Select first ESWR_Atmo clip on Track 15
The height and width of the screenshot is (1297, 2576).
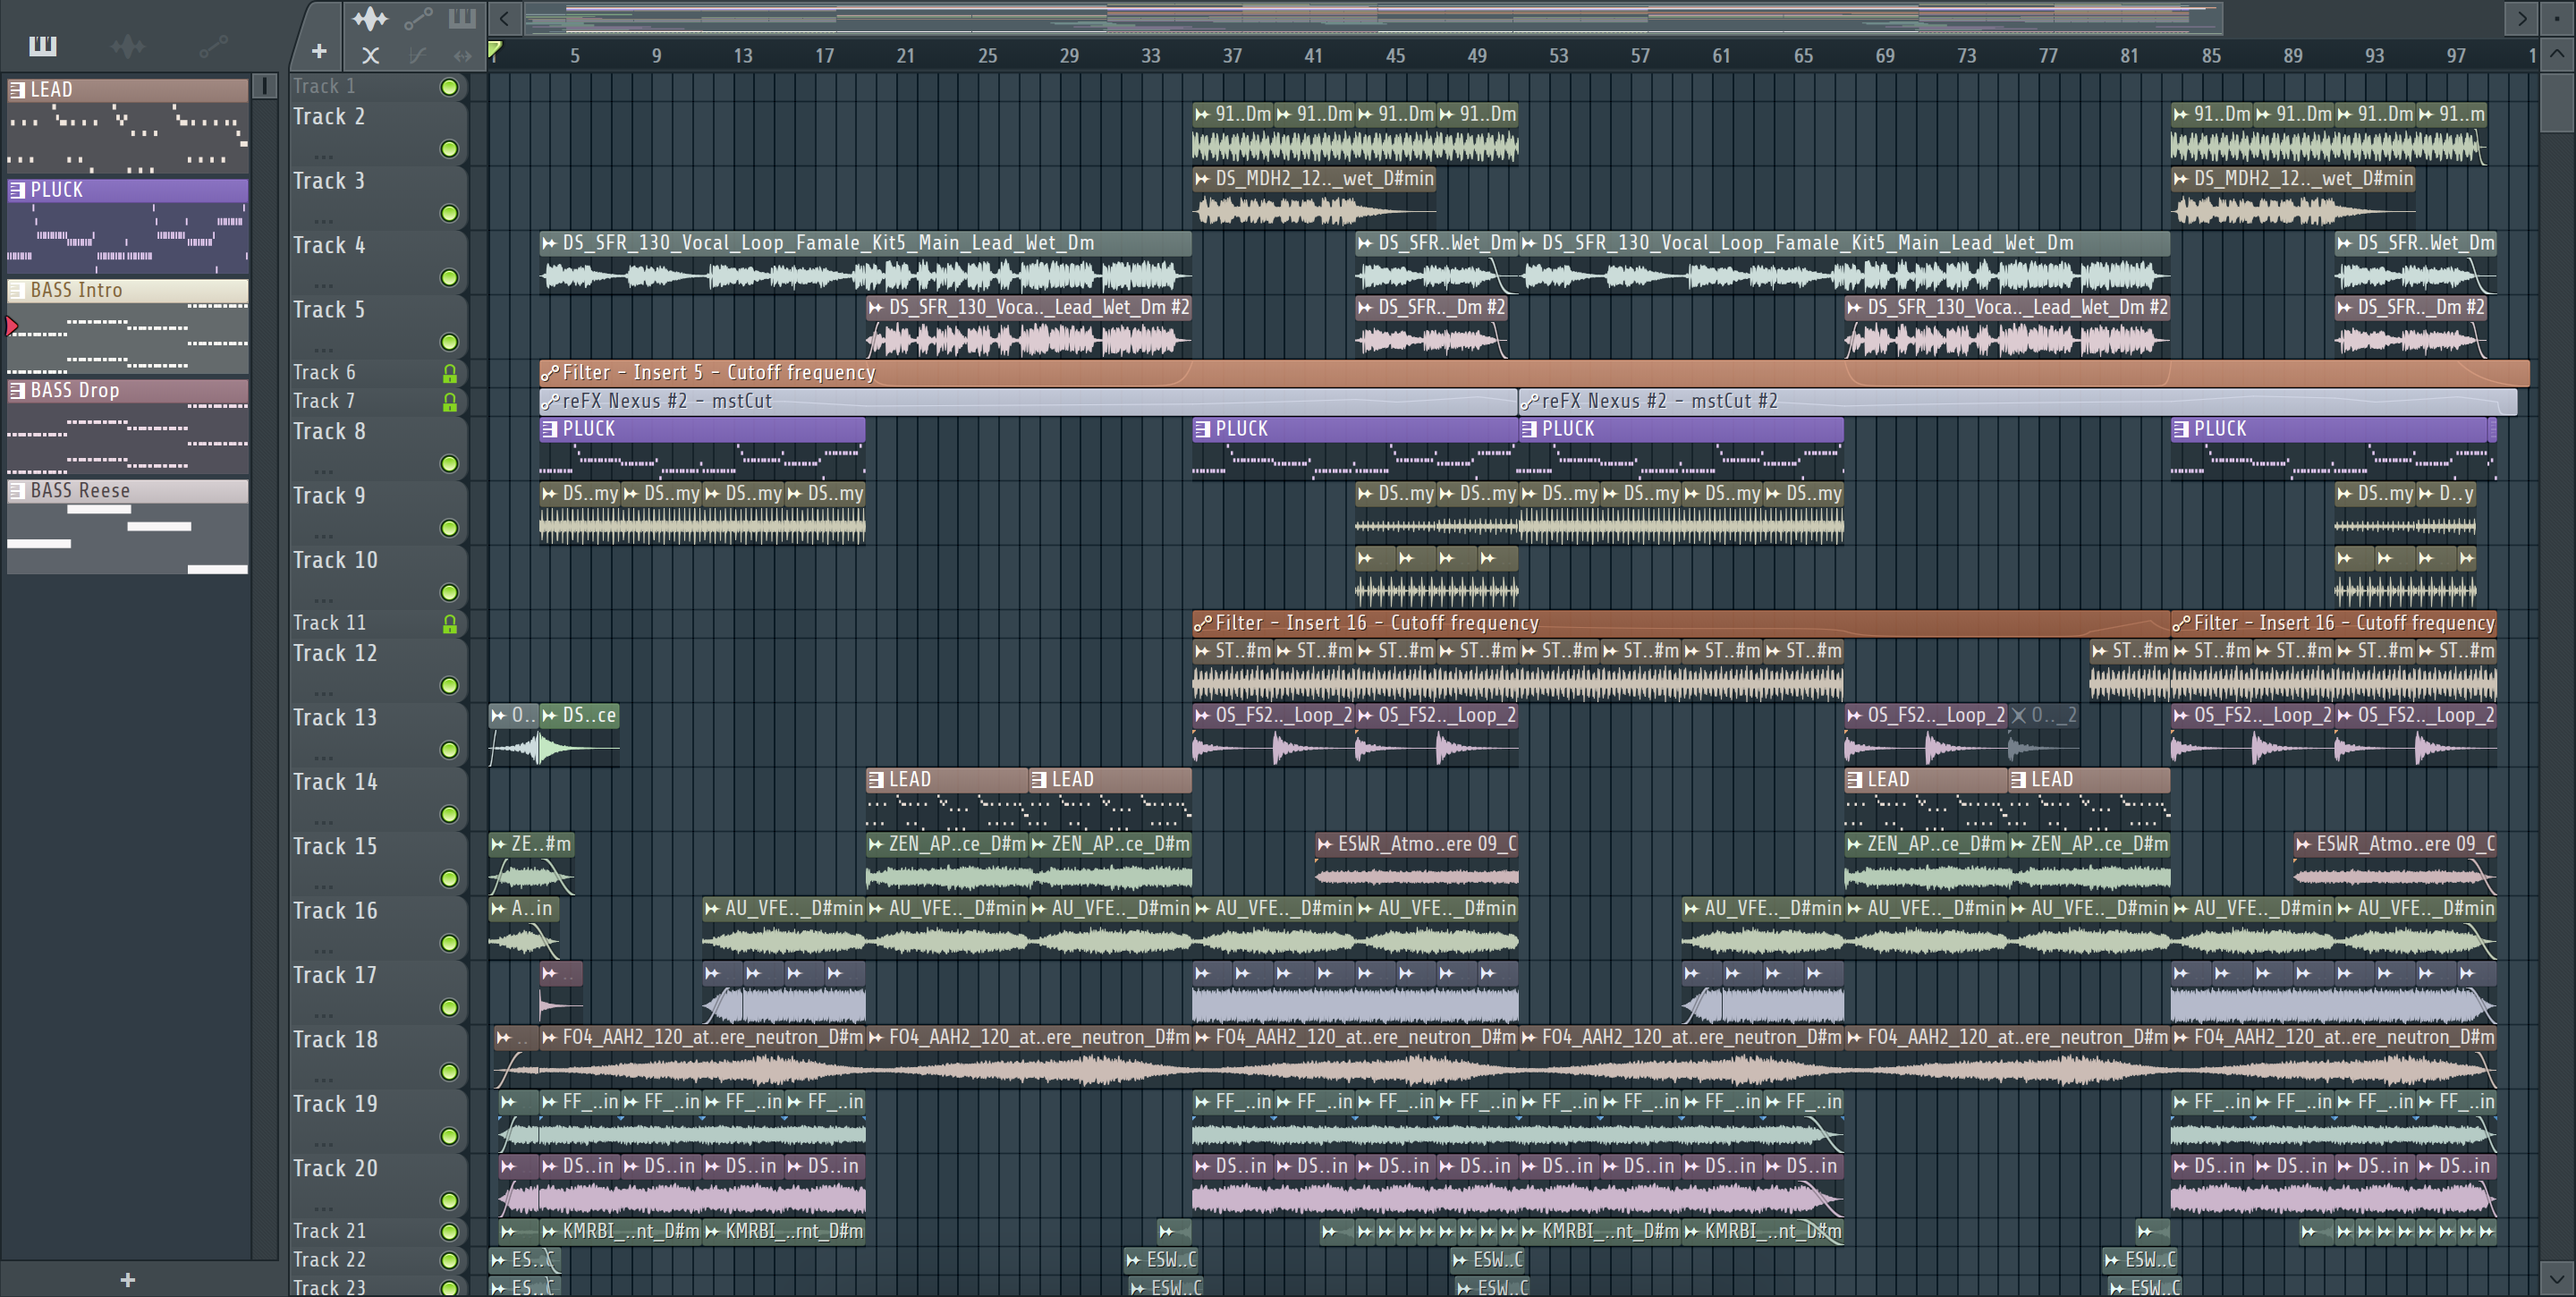(x=1416, y=864)
